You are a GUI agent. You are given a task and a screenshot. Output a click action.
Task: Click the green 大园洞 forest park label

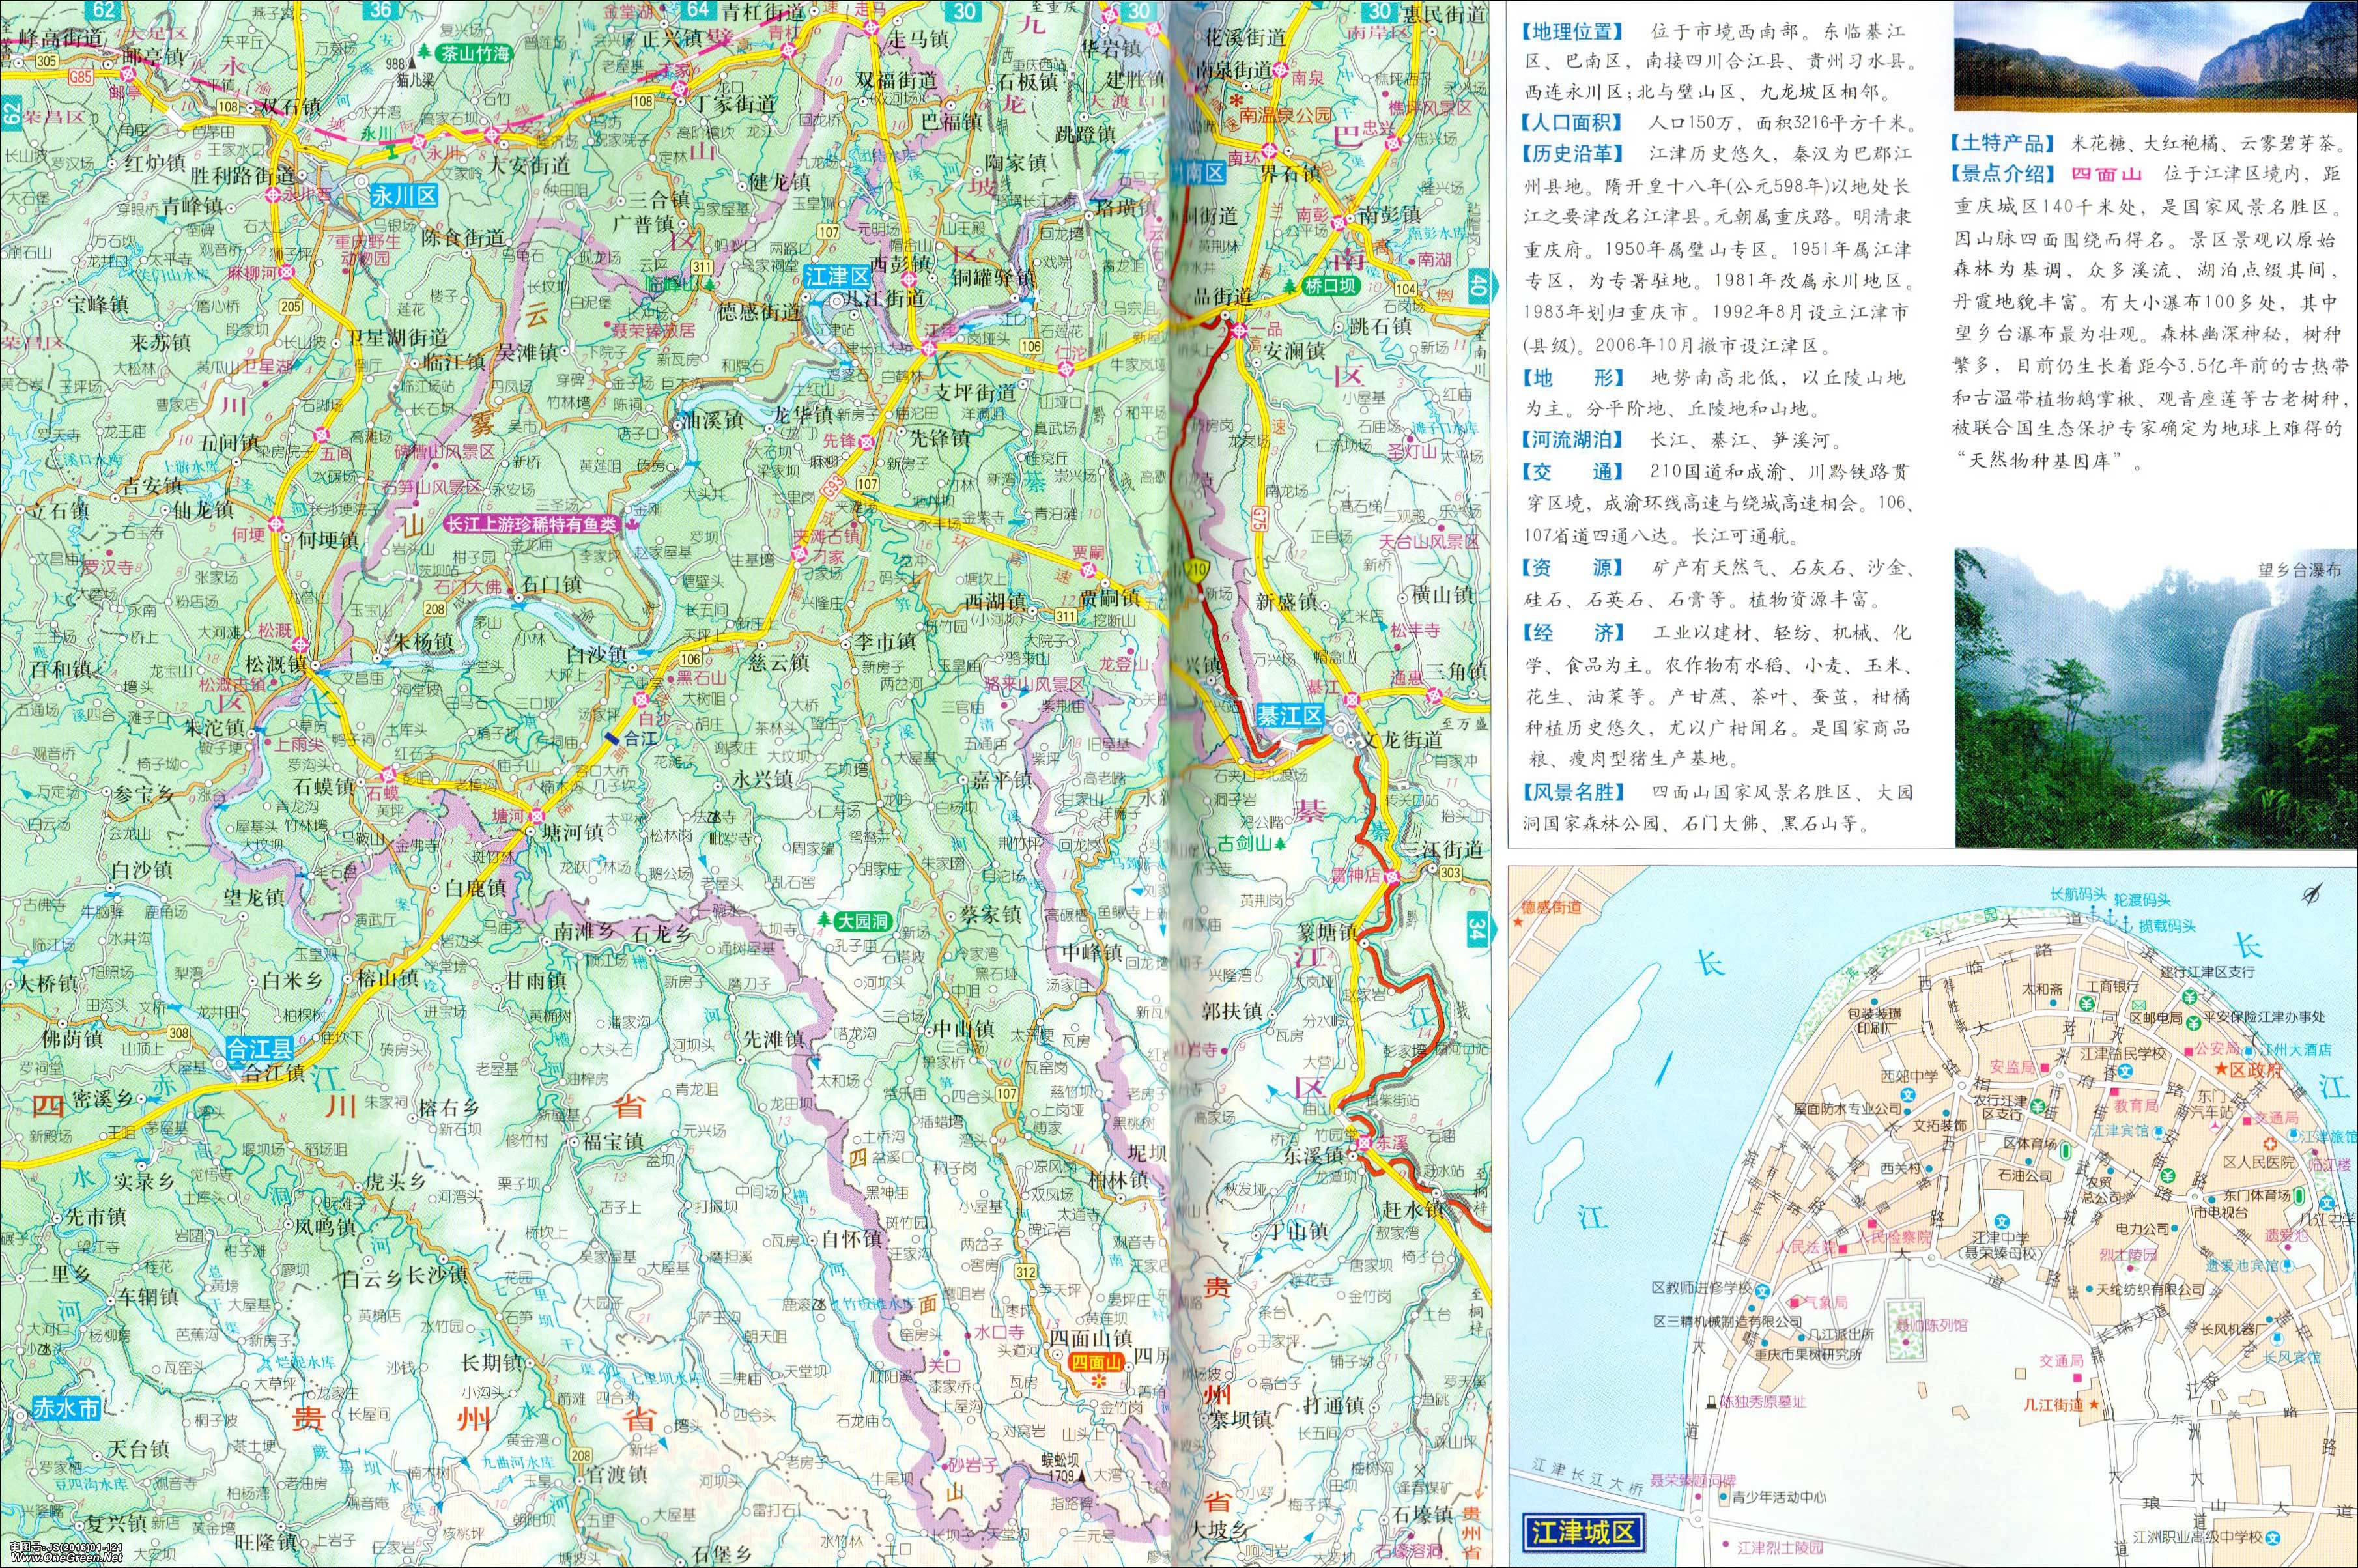tap(863, 921)
